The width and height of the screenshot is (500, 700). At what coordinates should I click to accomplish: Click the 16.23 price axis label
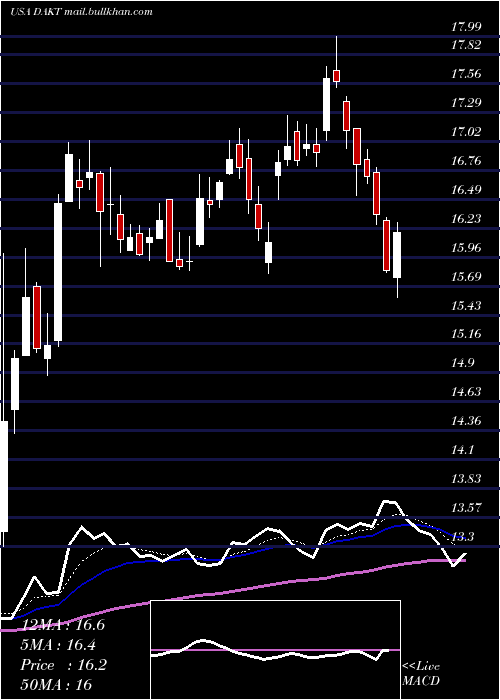click(466, 219)
